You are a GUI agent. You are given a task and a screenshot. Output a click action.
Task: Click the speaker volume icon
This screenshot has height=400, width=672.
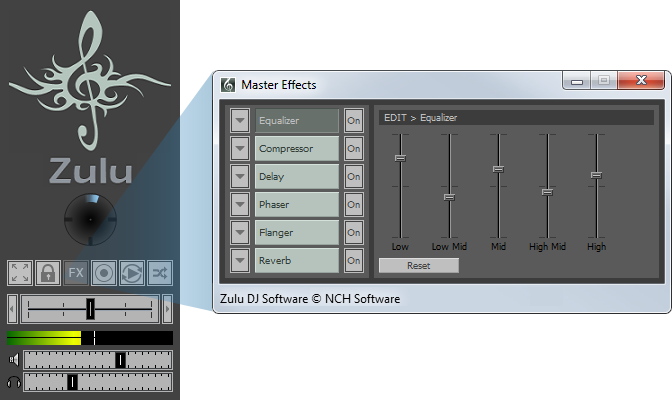pos(14,359)
